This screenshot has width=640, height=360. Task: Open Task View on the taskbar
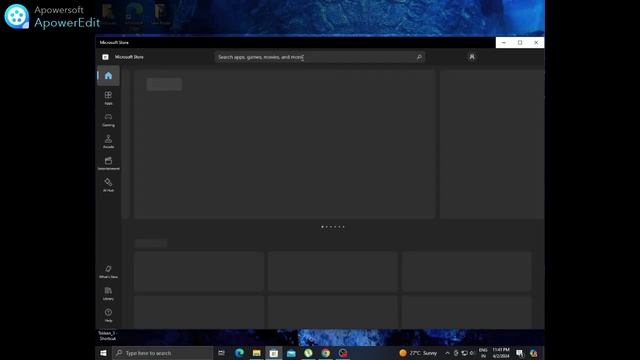click(221, 353)
